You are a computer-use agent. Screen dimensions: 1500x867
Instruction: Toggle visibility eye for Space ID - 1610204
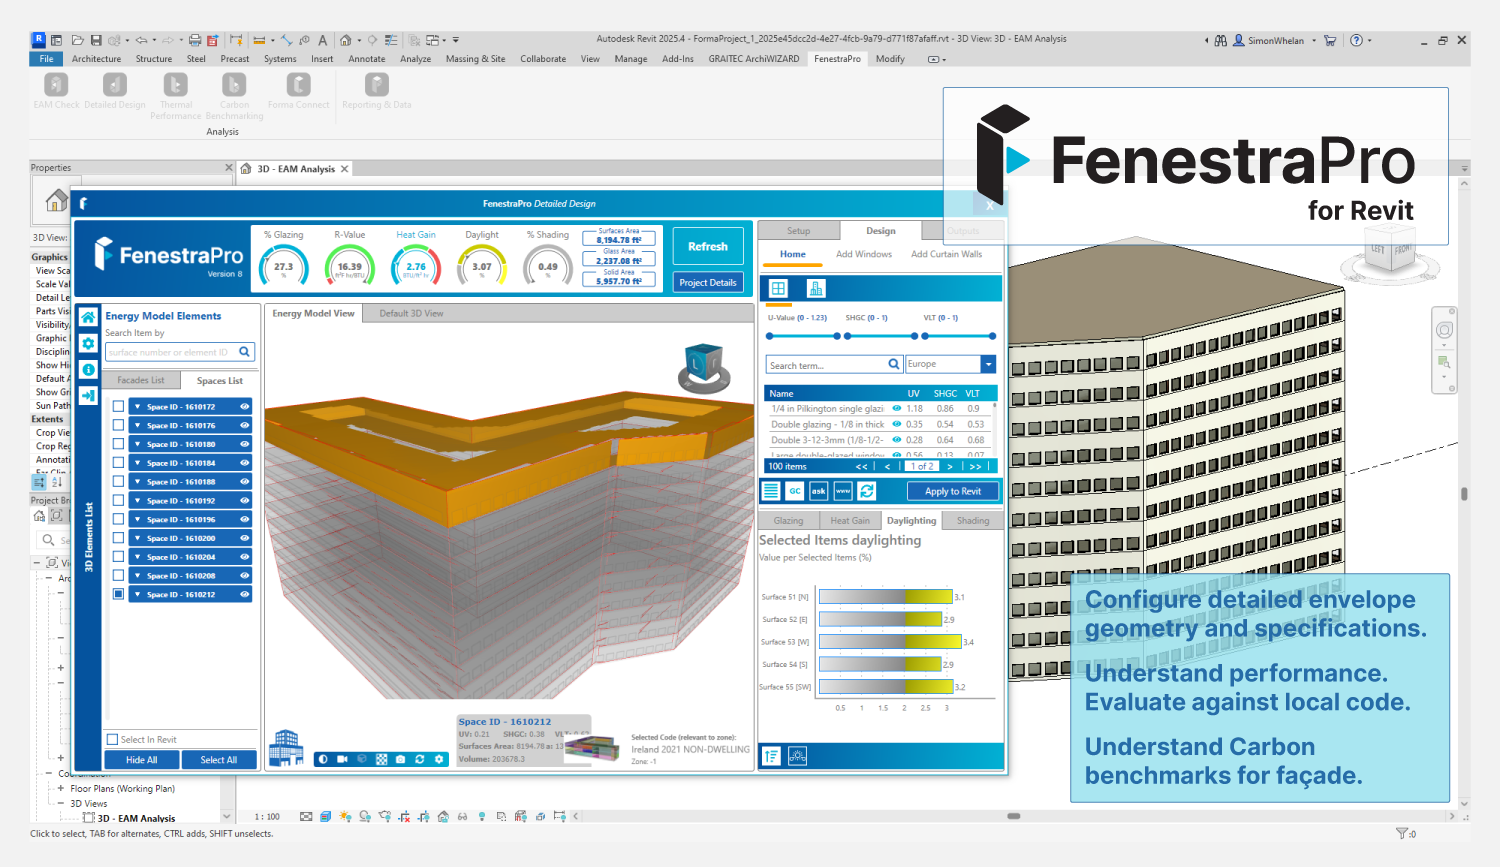244,557
